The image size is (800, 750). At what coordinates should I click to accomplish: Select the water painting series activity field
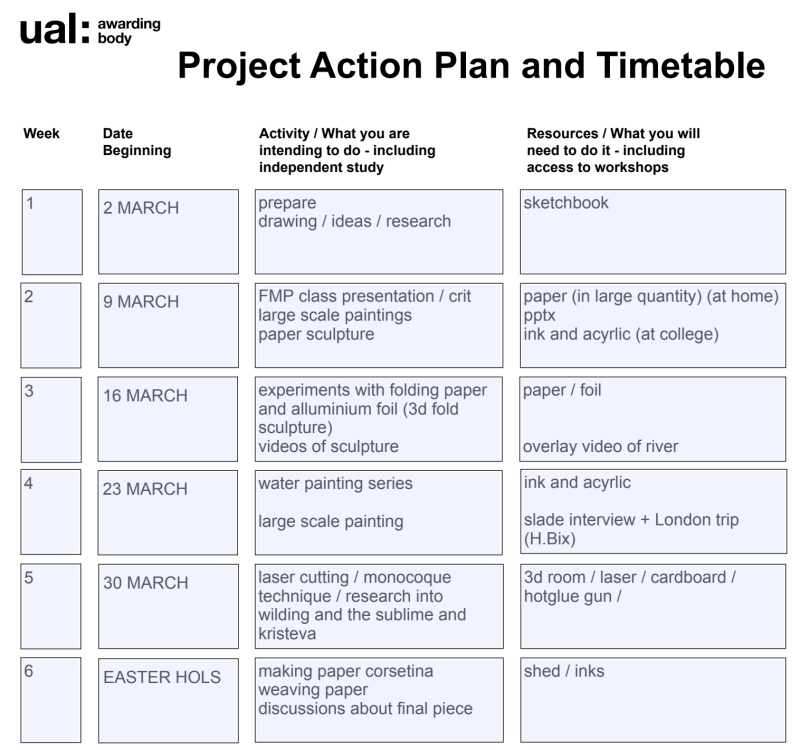(379, 513)
